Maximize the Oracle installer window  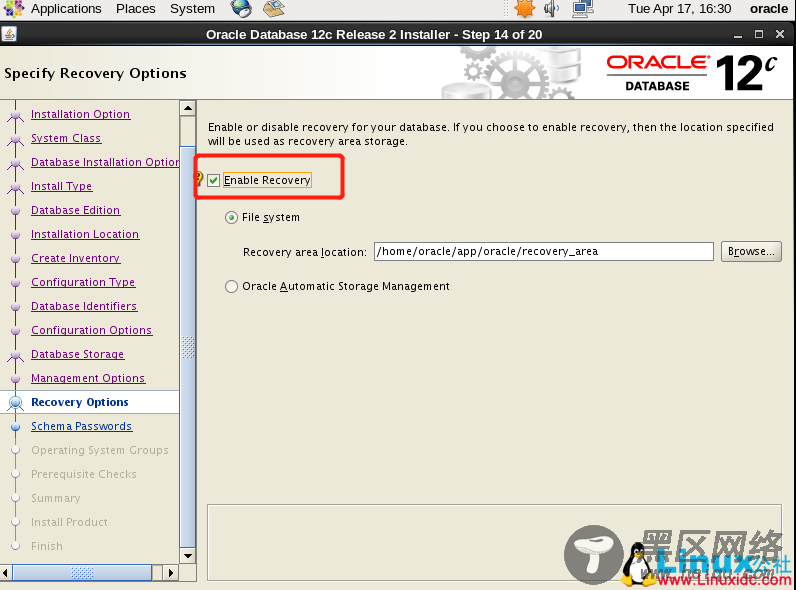pos(759,34)
